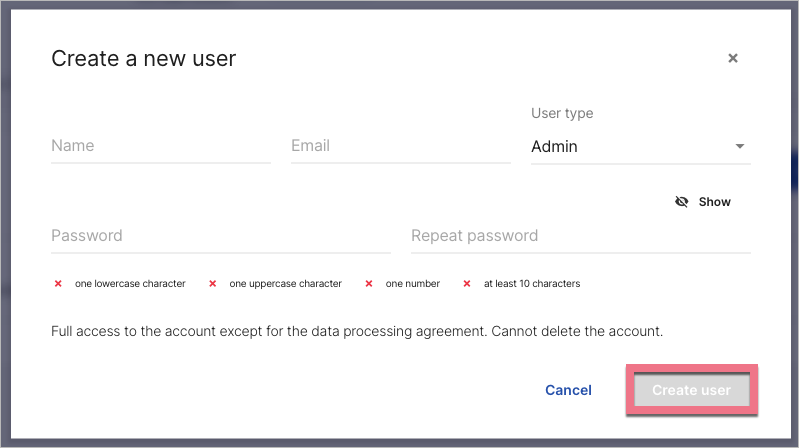Click into the Password field
Screen dimensions: 799x448
pyautogui.click(x=220, y=237)
